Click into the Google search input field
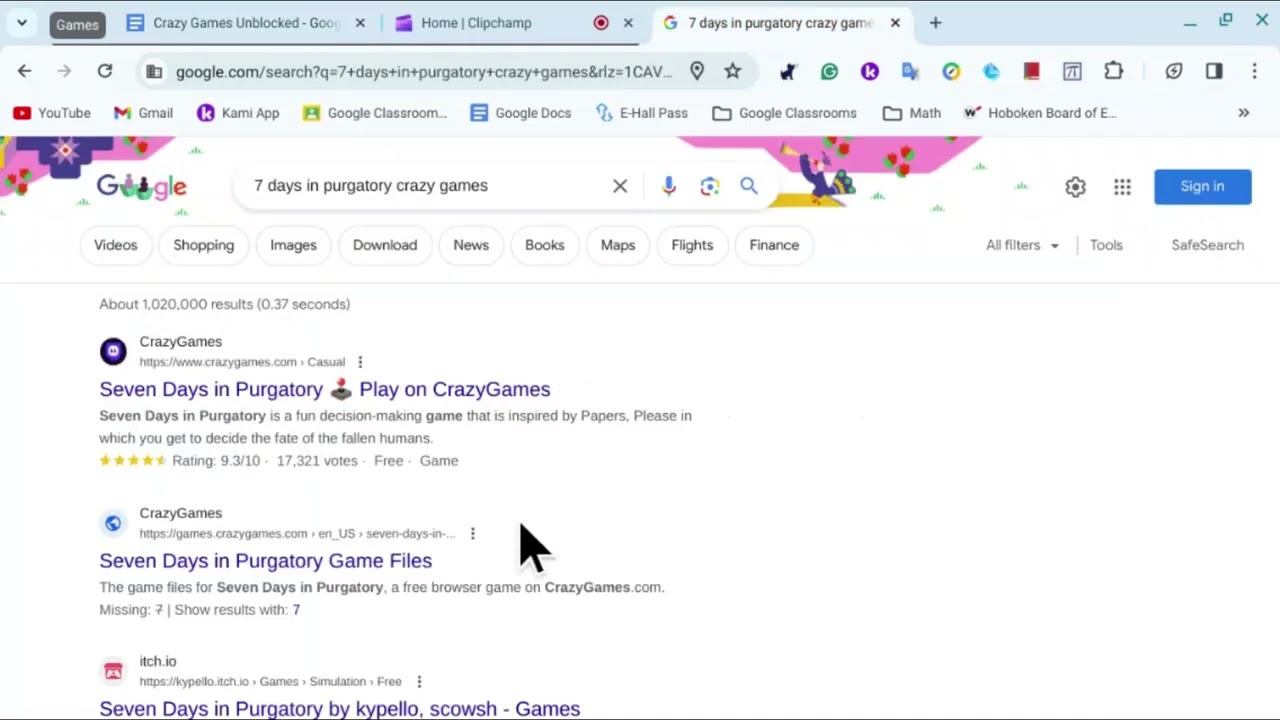Image resolution: width=1280 pixels, height=720 pixels. [x=425, y=186]
